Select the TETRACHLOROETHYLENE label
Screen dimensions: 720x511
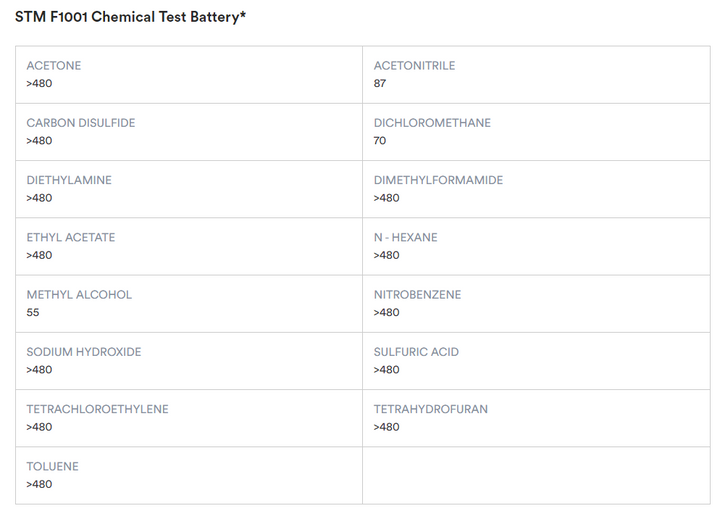pos(97,409)
